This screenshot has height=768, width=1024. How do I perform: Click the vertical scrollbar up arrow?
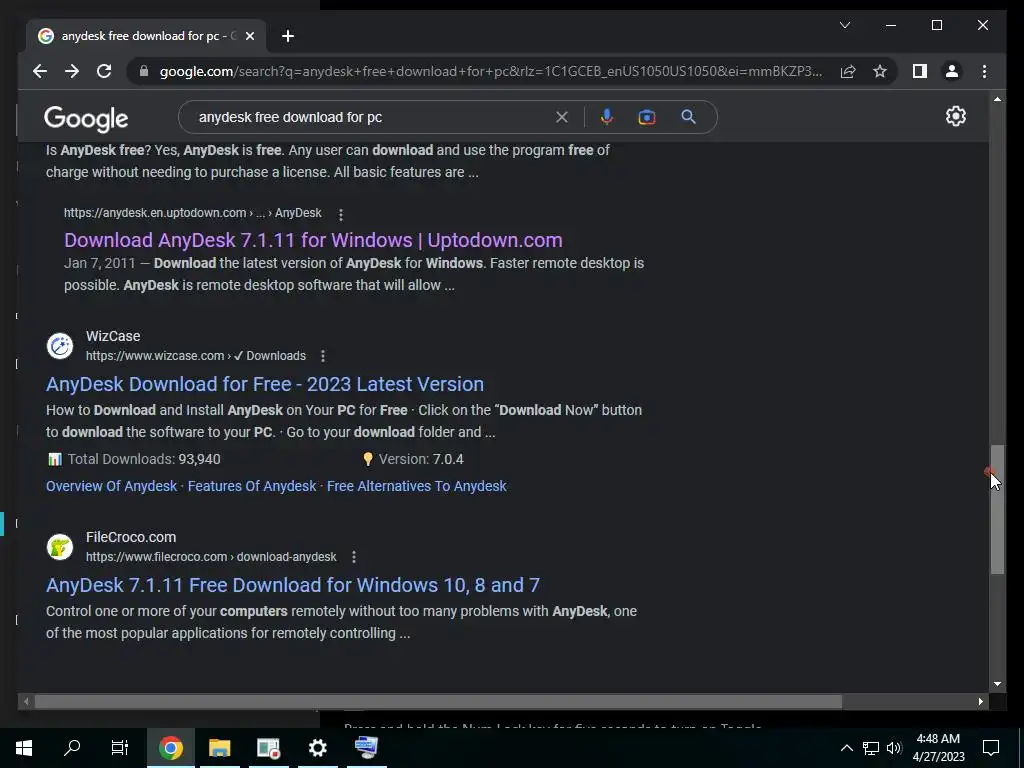pos(997,99)
